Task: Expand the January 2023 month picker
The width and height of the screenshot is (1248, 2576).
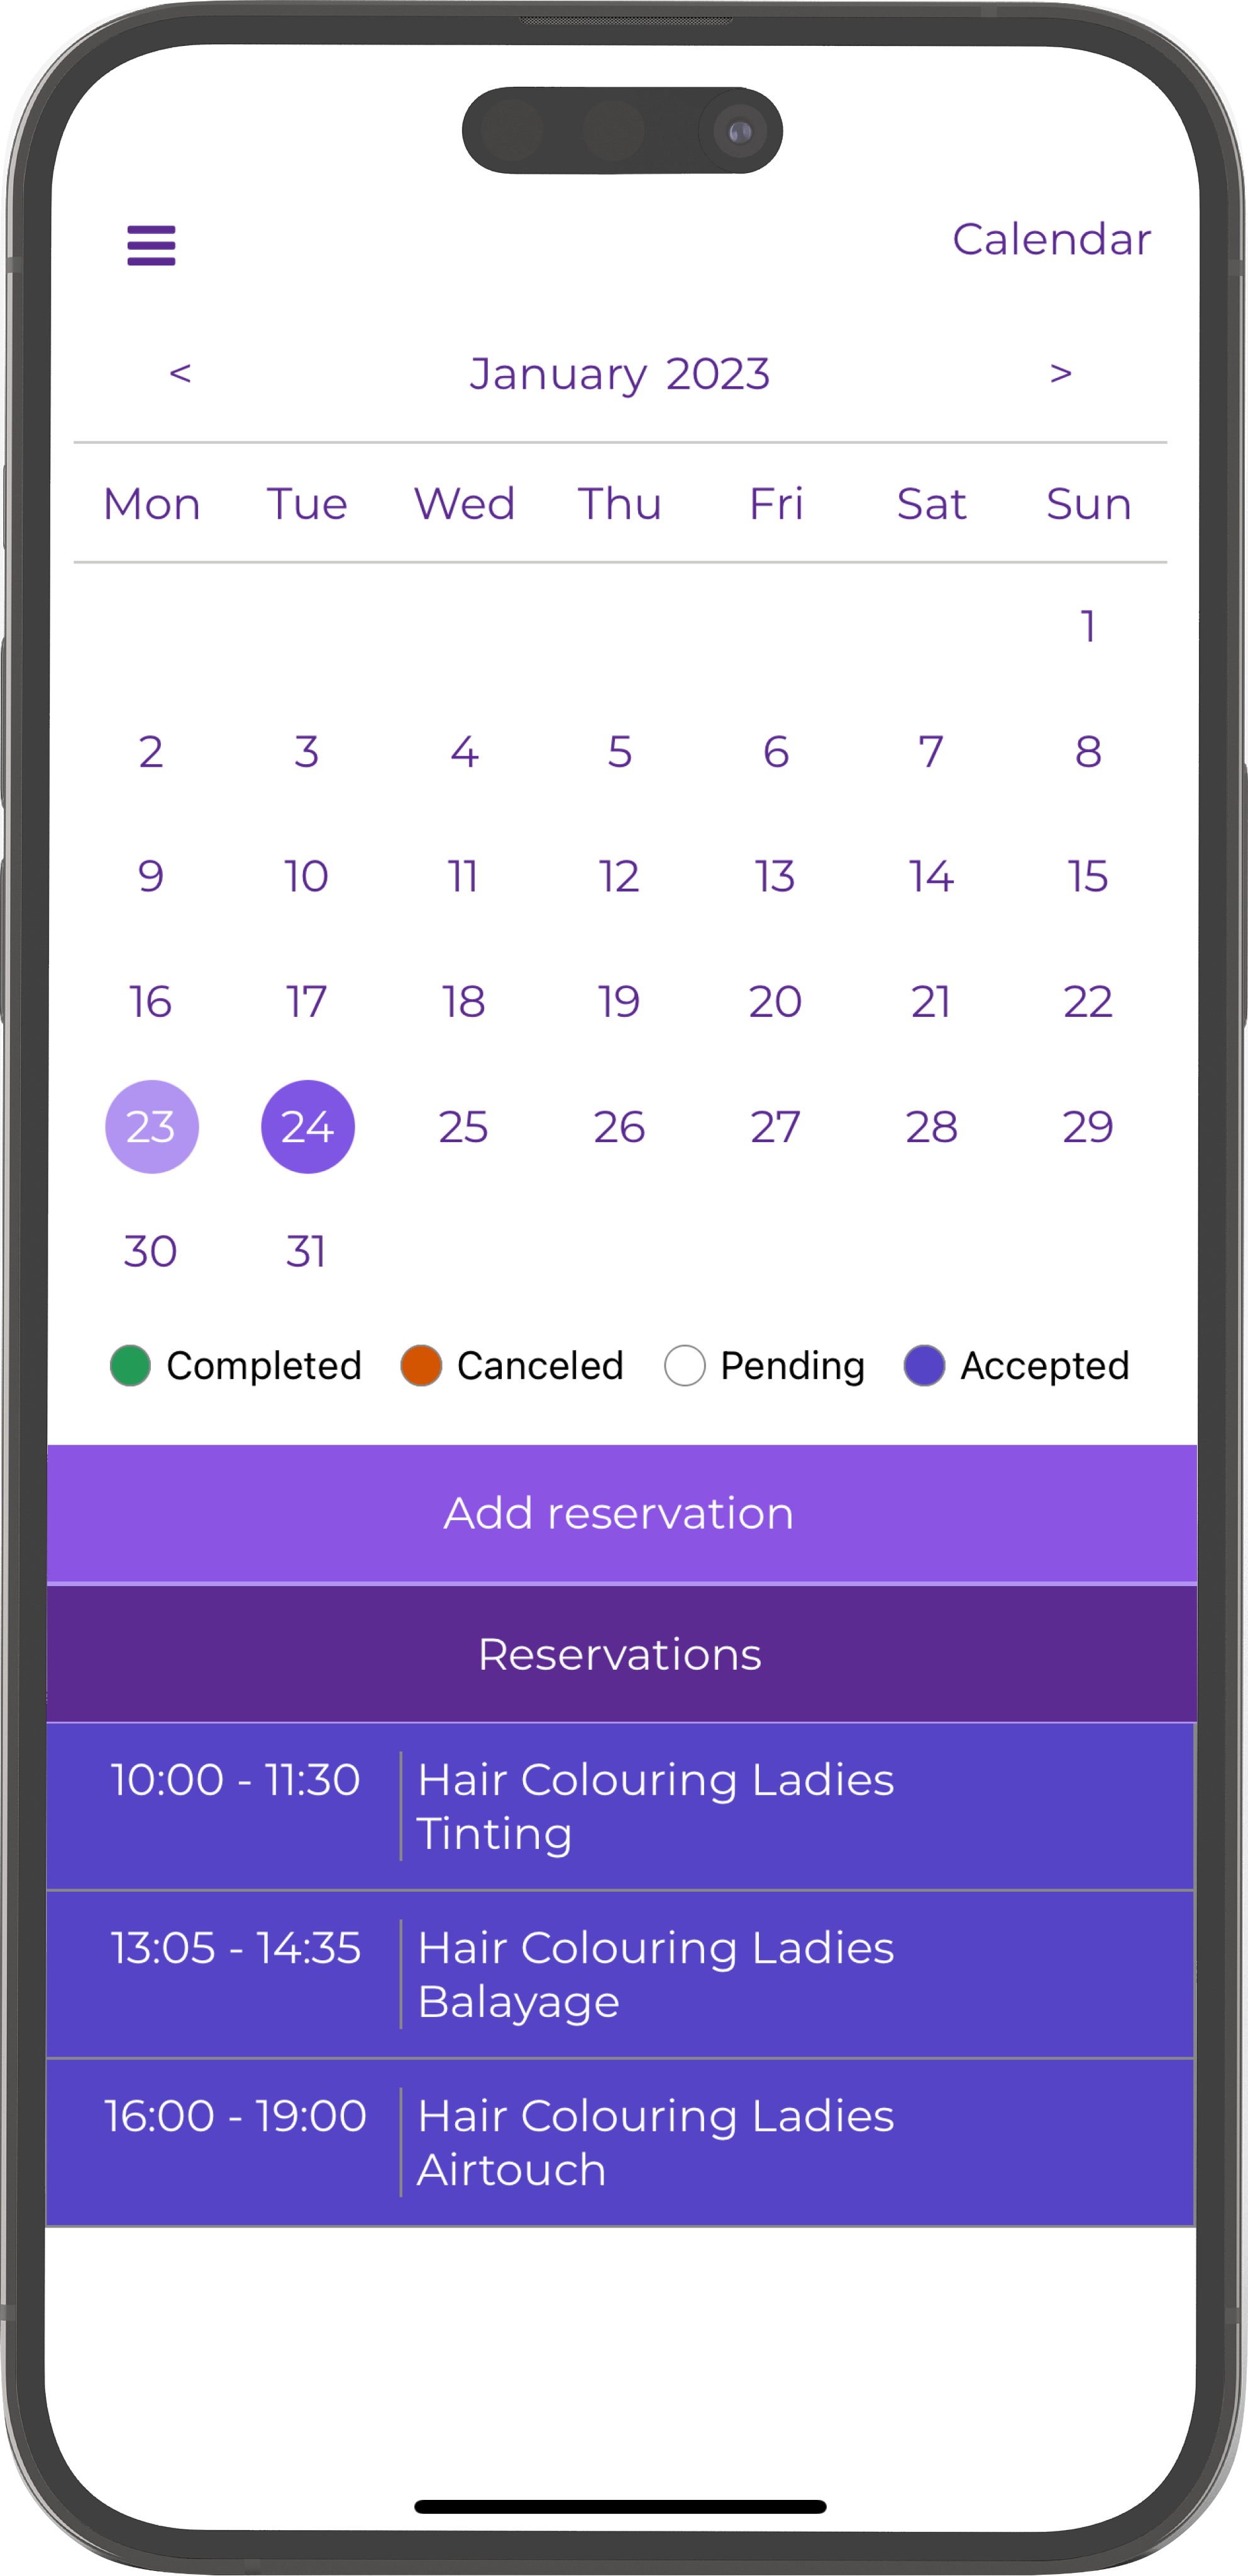Action: 621,373
